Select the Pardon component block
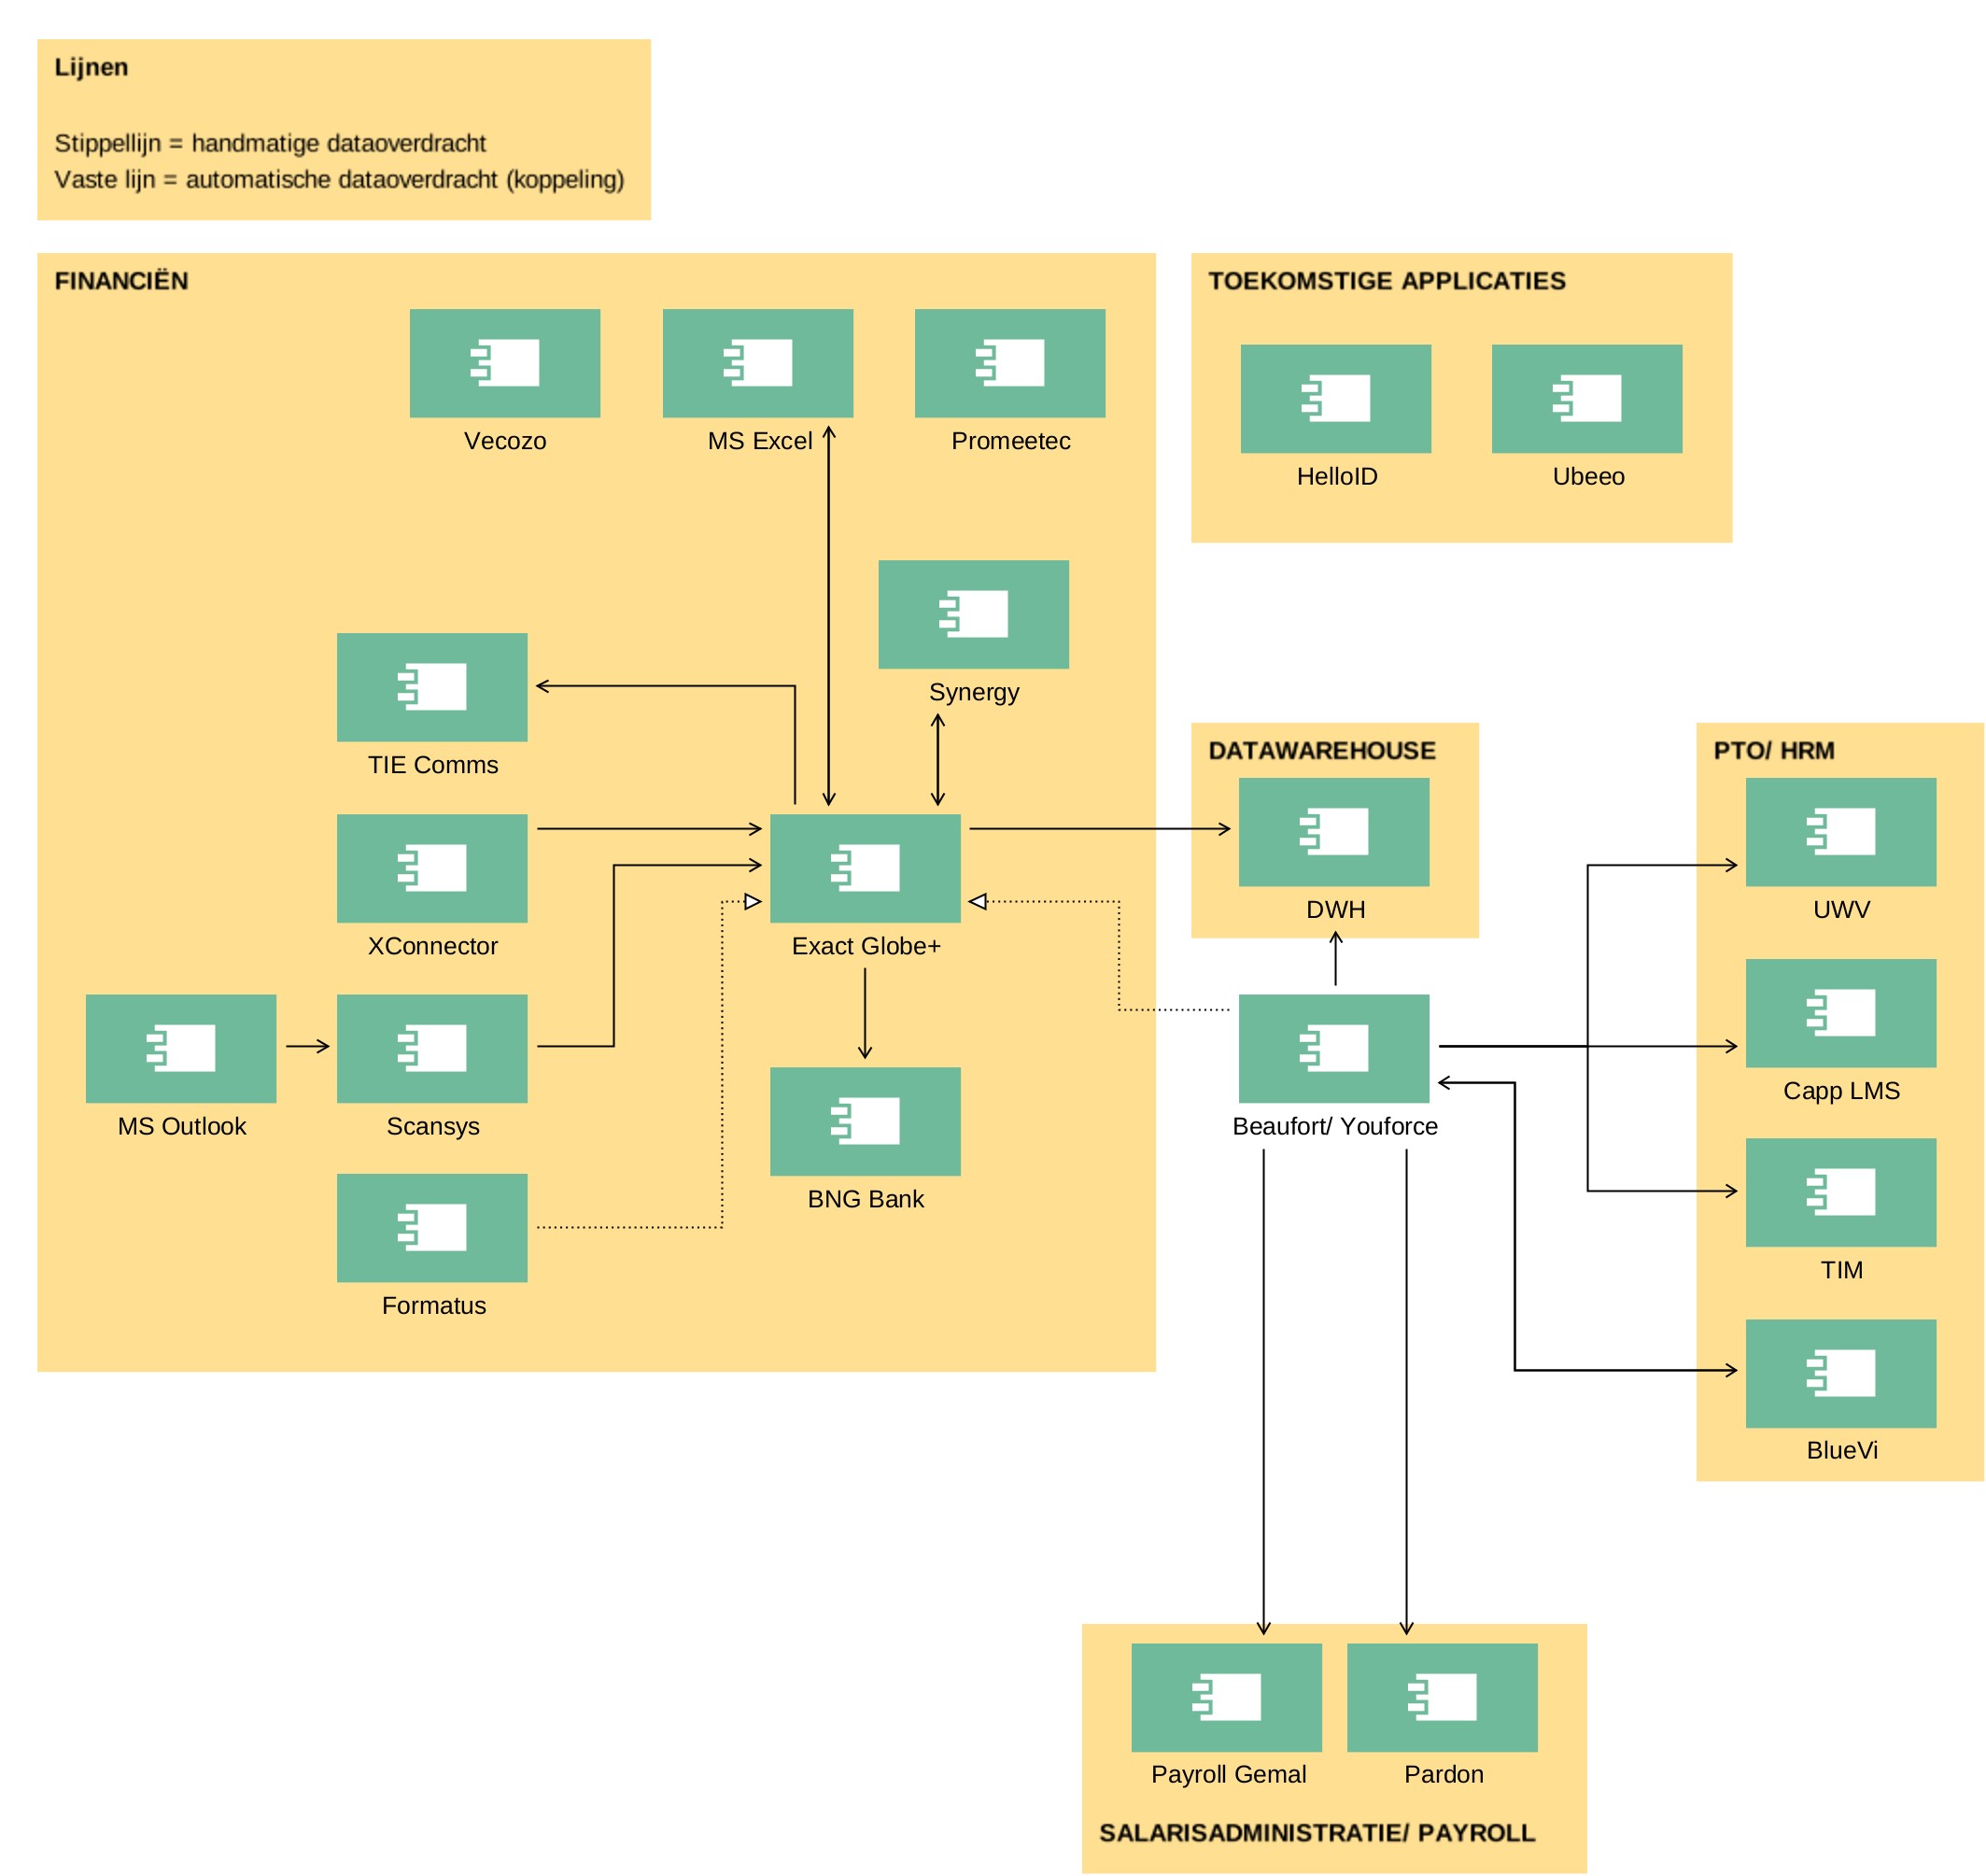 1443,1698
